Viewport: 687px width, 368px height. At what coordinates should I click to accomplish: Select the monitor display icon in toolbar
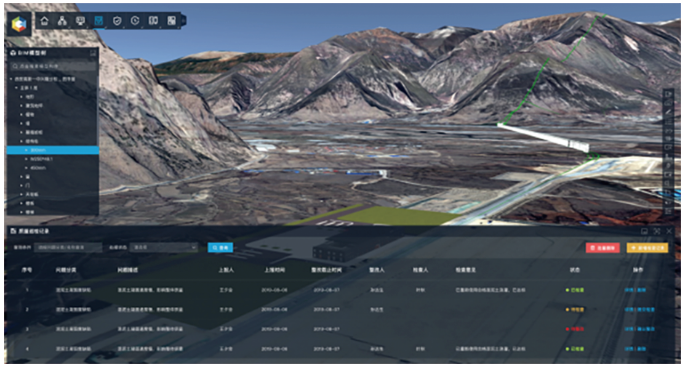(x=80, y=21)
